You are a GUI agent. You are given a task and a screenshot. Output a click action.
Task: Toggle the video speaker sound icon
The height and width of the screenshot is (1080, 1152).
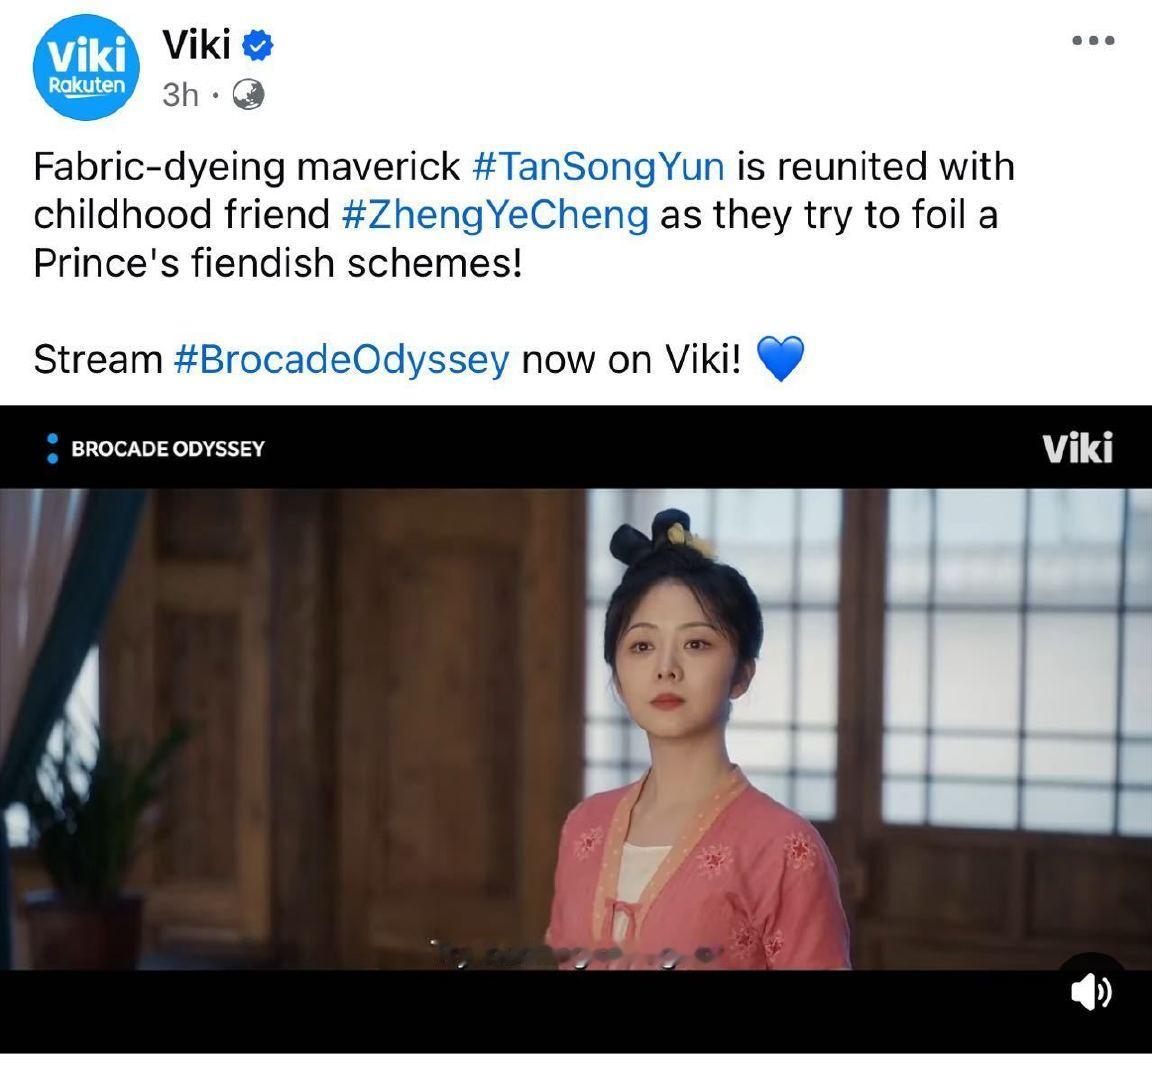coord(1091,993)
